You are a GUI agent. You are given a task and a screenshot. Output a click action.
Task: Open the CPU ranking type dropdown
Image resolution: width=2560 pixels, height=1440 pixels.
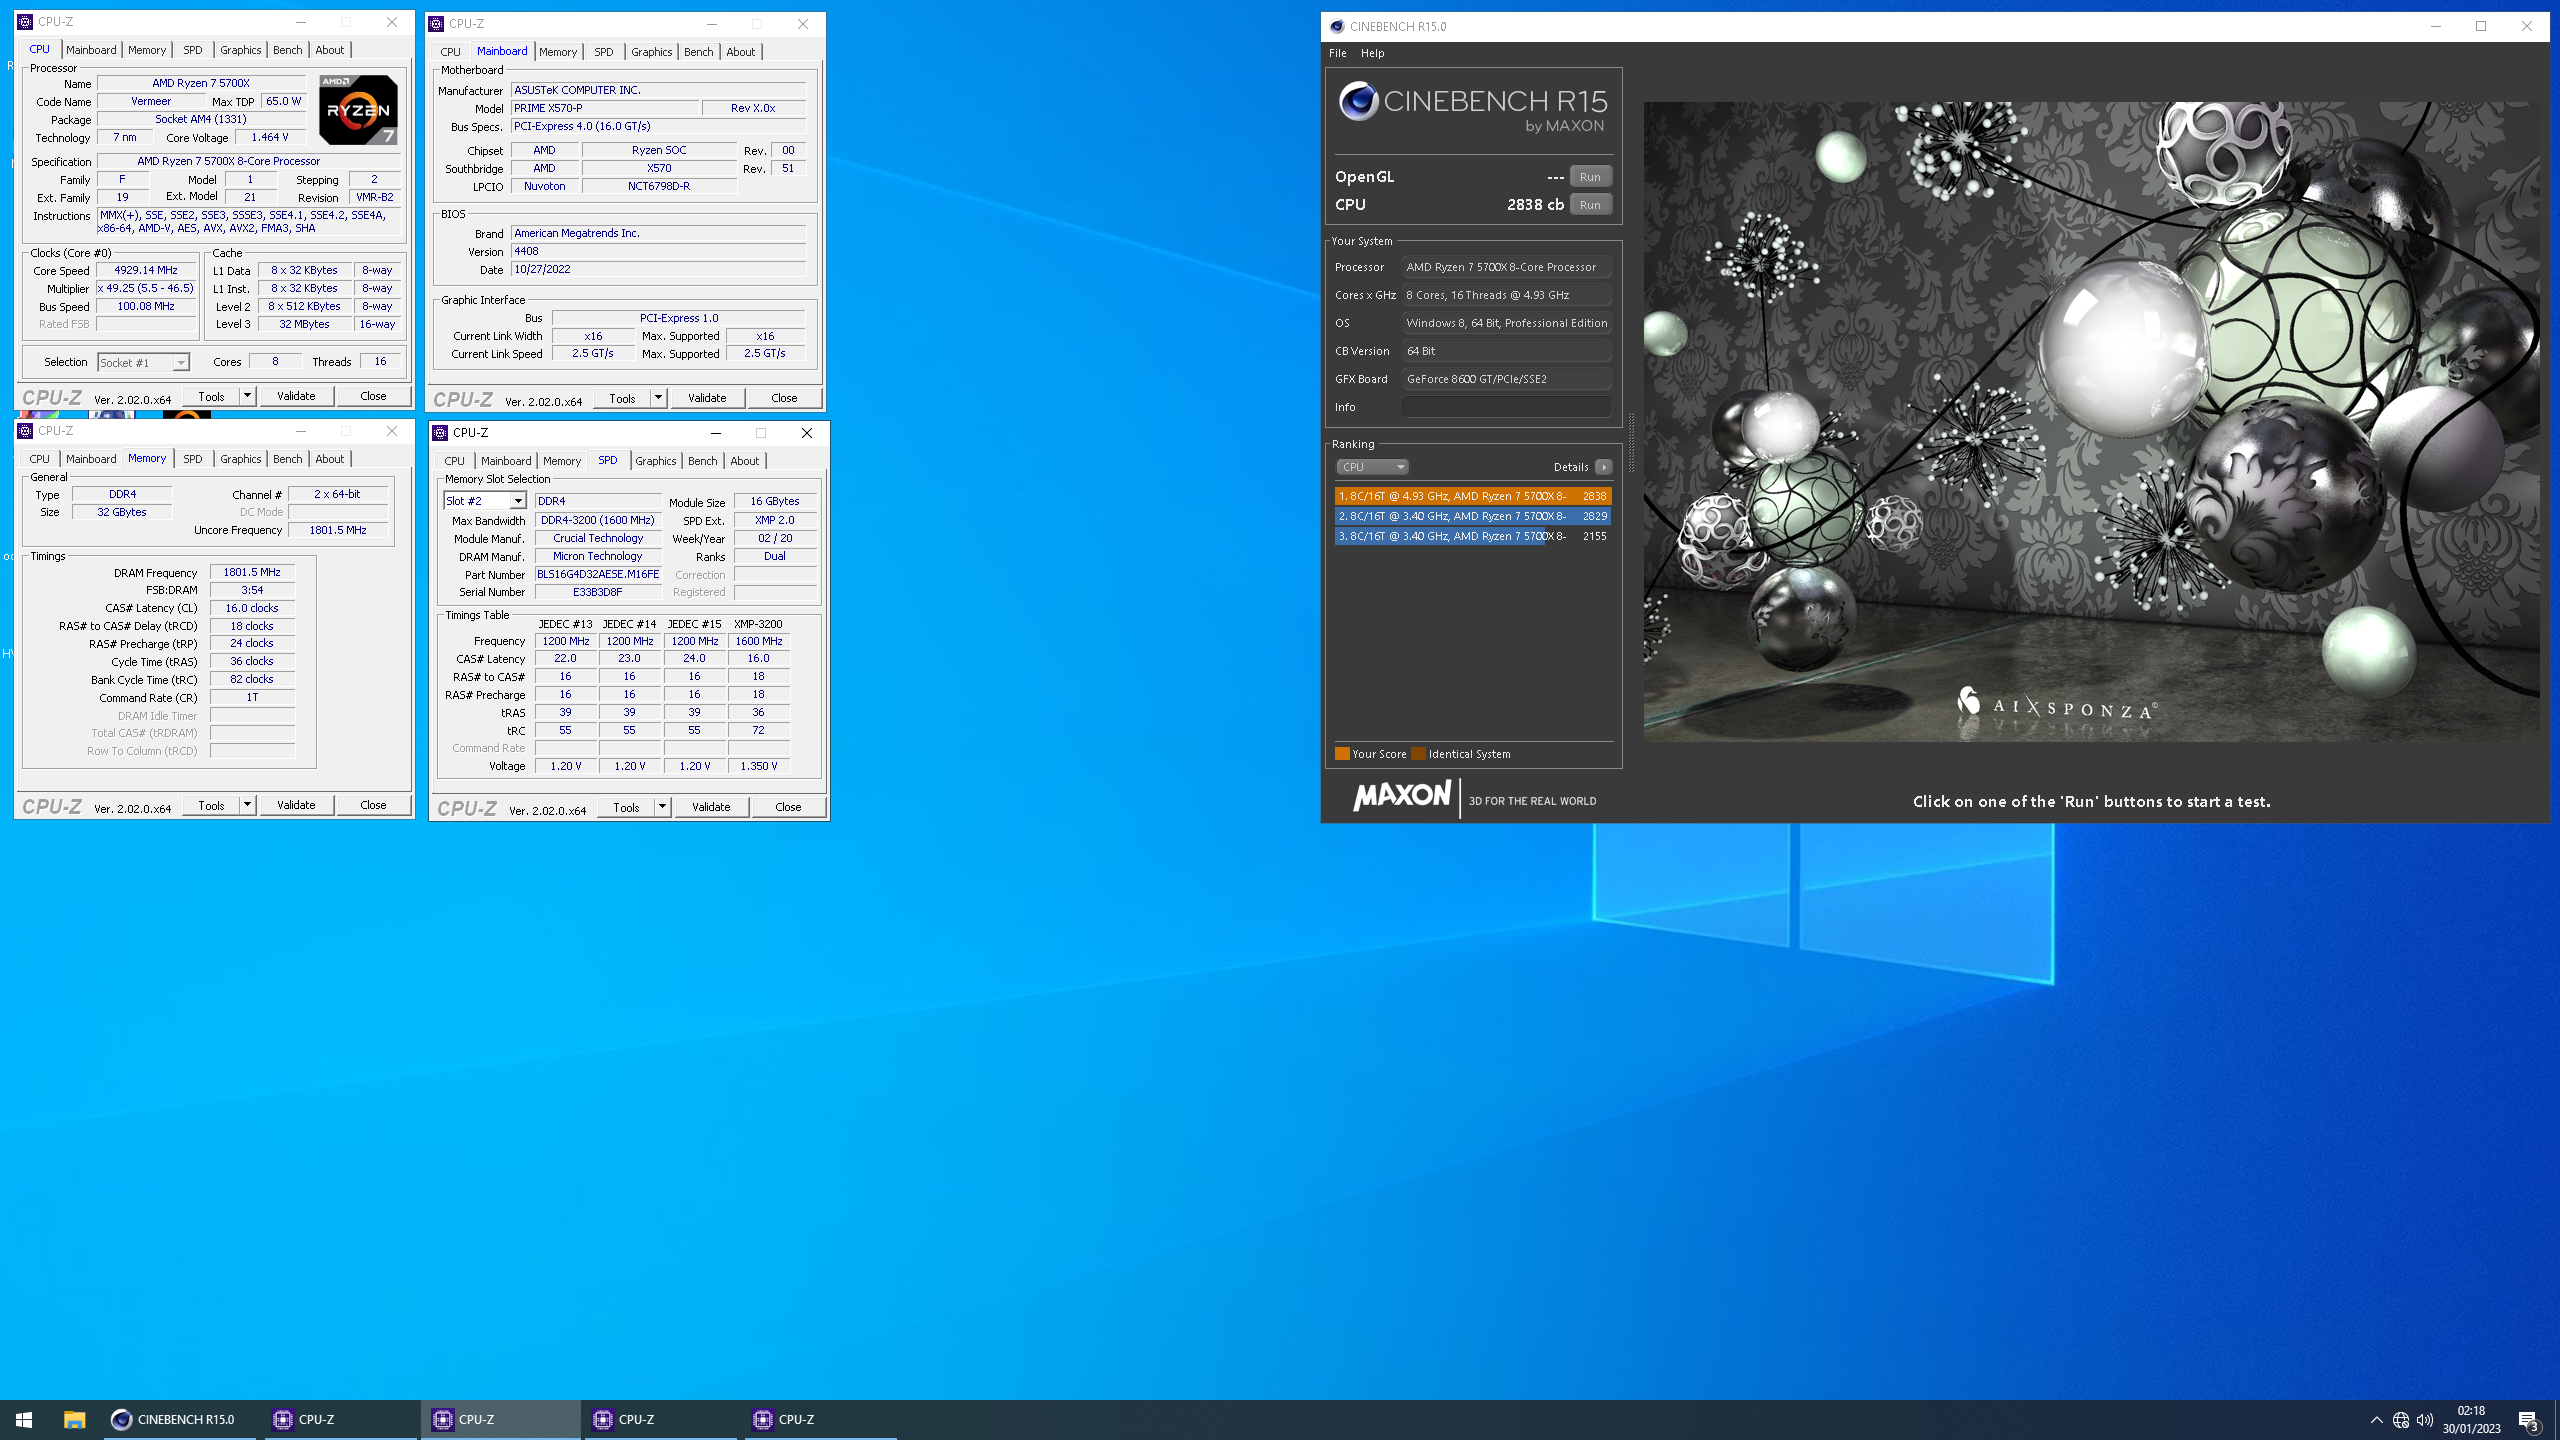click(1372, 467)
